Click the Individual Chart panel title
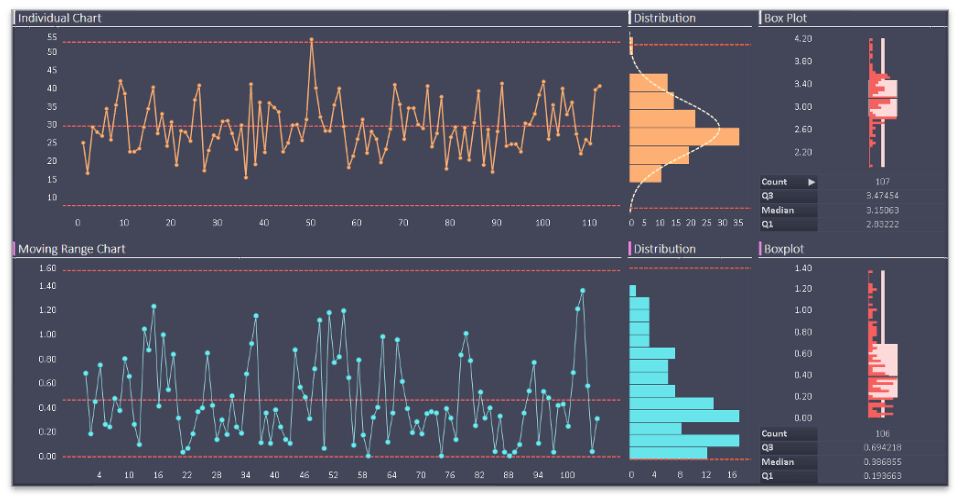Image resolution: width=960 pixels, height=500 pixels. tap(60, 18)
